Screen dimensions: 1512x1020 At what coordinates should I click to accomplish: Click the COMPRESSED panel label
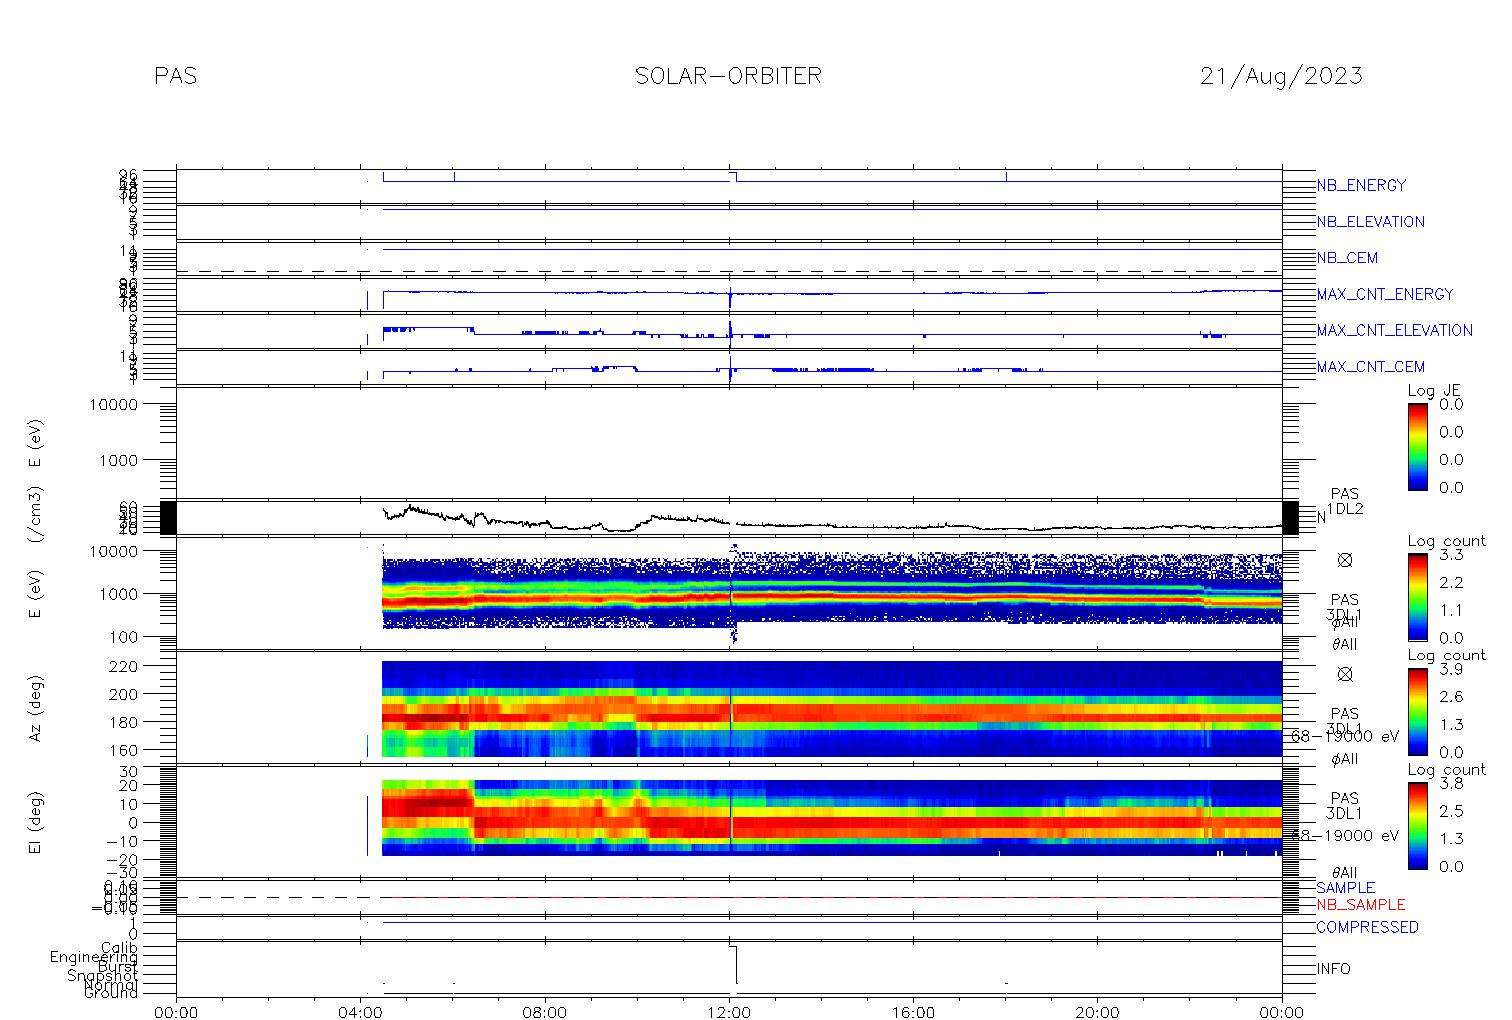[x=1367, y=927]
